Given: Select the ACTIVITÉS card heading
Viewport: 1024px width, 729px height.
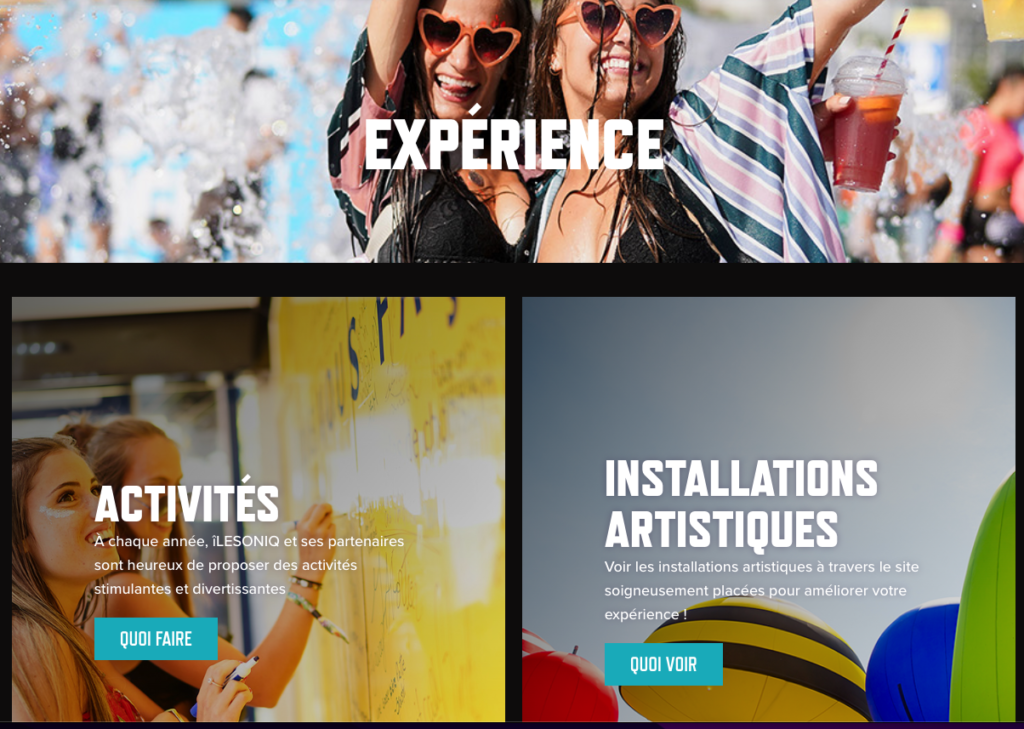Looking at the screenshot, I should coord(187,501).
